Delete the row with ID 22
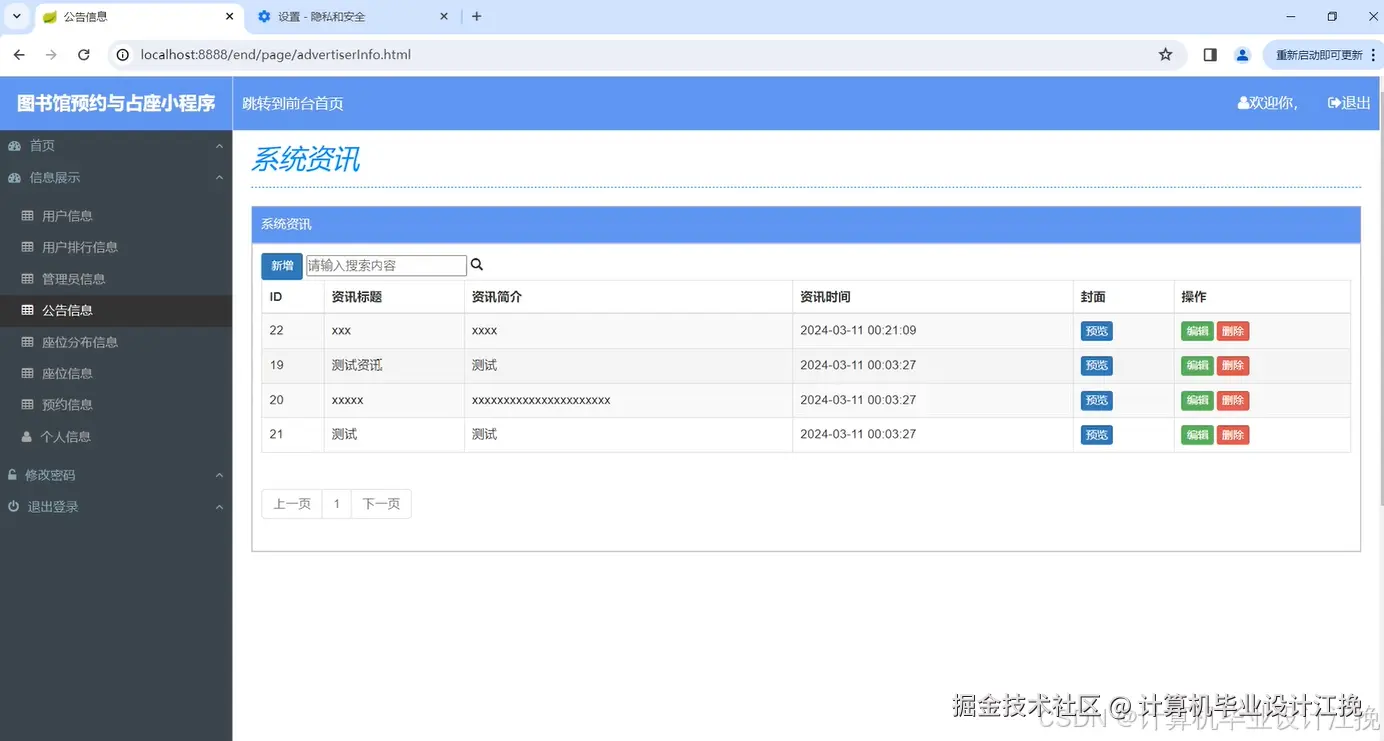1384x741 pixels. [1233, 331]
